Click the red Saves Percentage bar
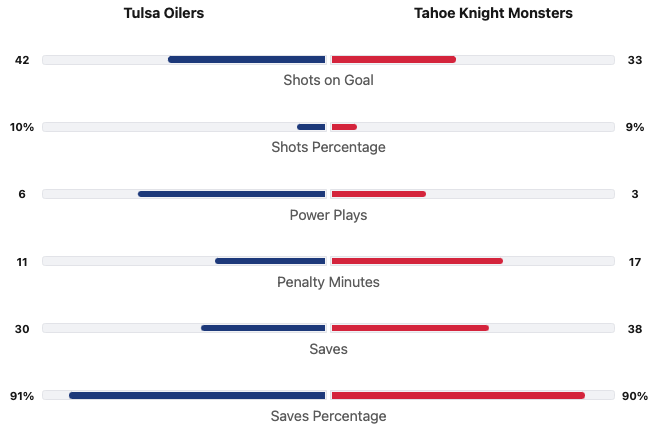The image size is (654, 428). [458, 395]
